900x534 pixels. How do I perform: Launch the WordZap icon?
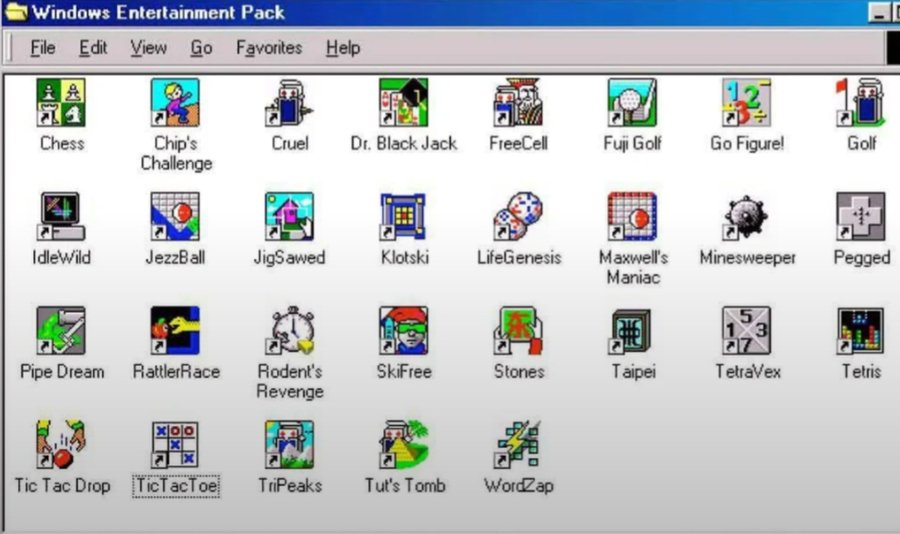pos(518,444)
